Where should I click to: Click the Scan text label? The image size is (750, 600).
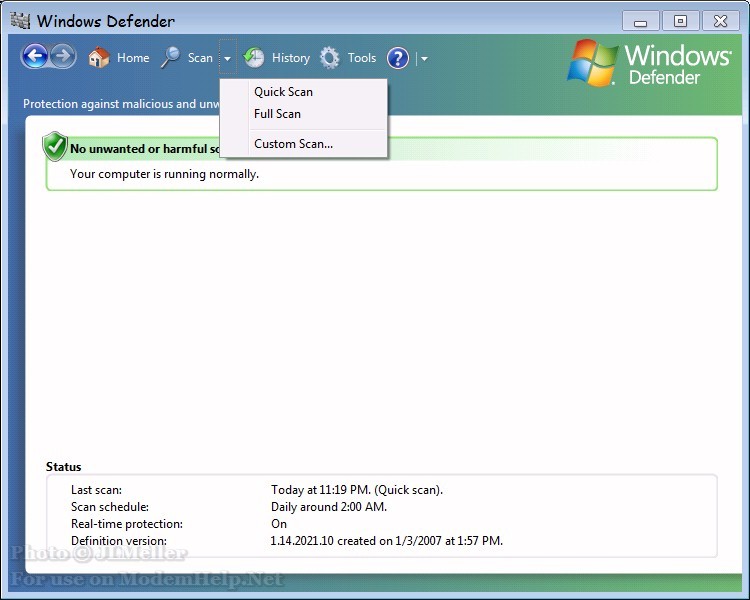pyautogui.click(x=200, y=58)
